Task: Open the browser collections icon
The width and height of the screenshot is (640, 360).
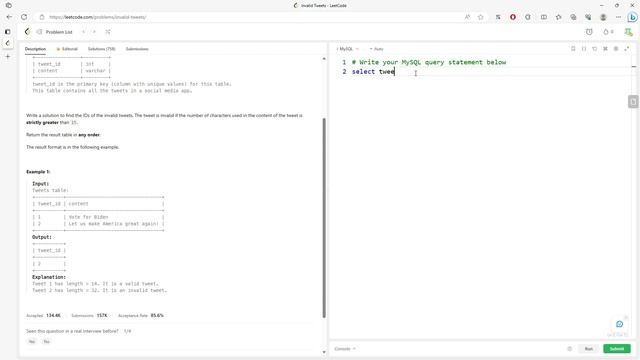Action: click(x=573, y=17)
